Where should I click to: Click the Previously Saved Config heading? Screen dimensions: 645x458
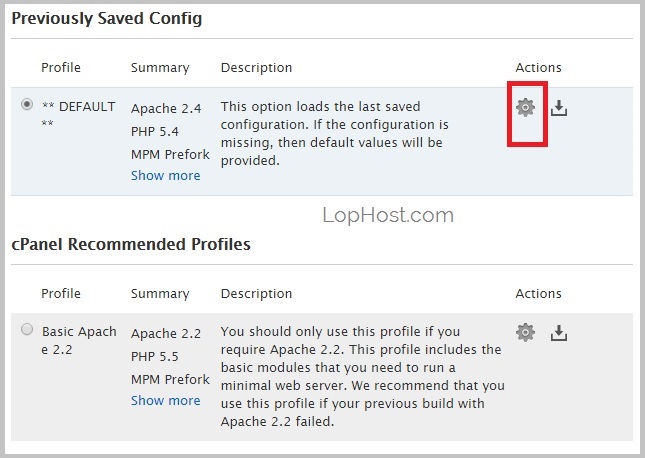point(107,19)
